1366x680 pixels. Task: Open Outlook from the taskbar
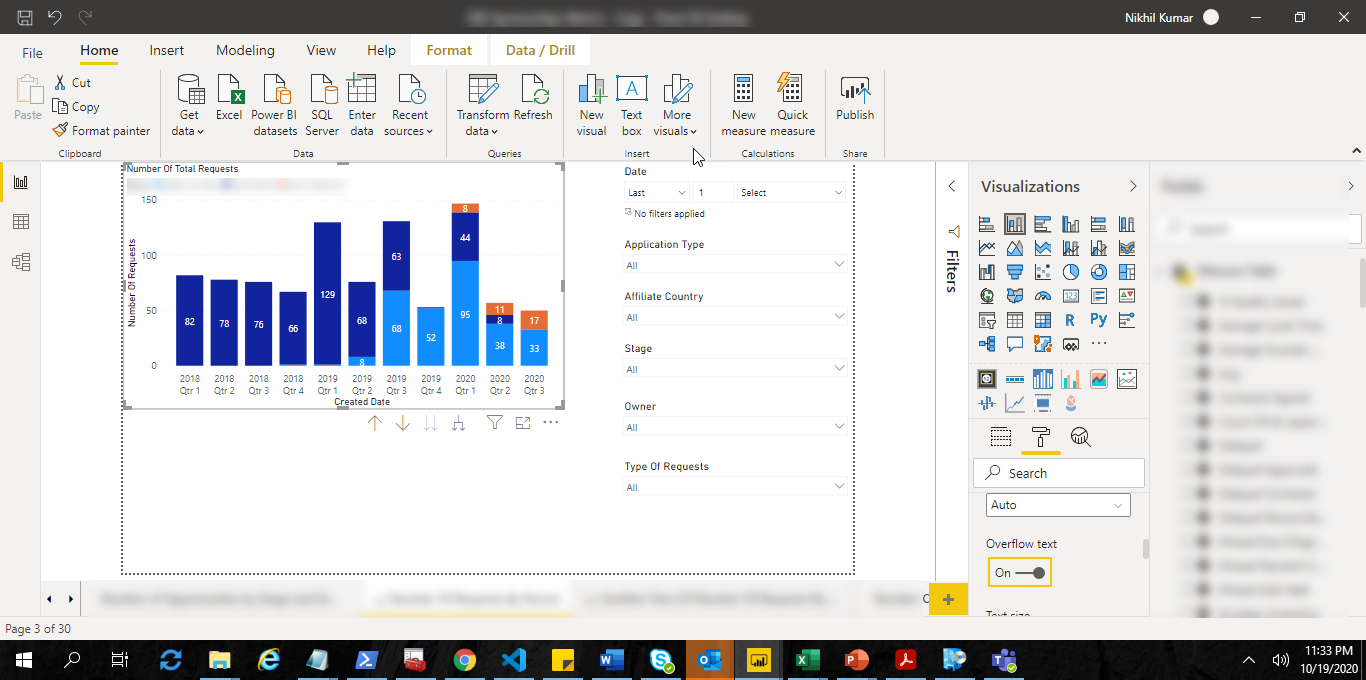710,660
